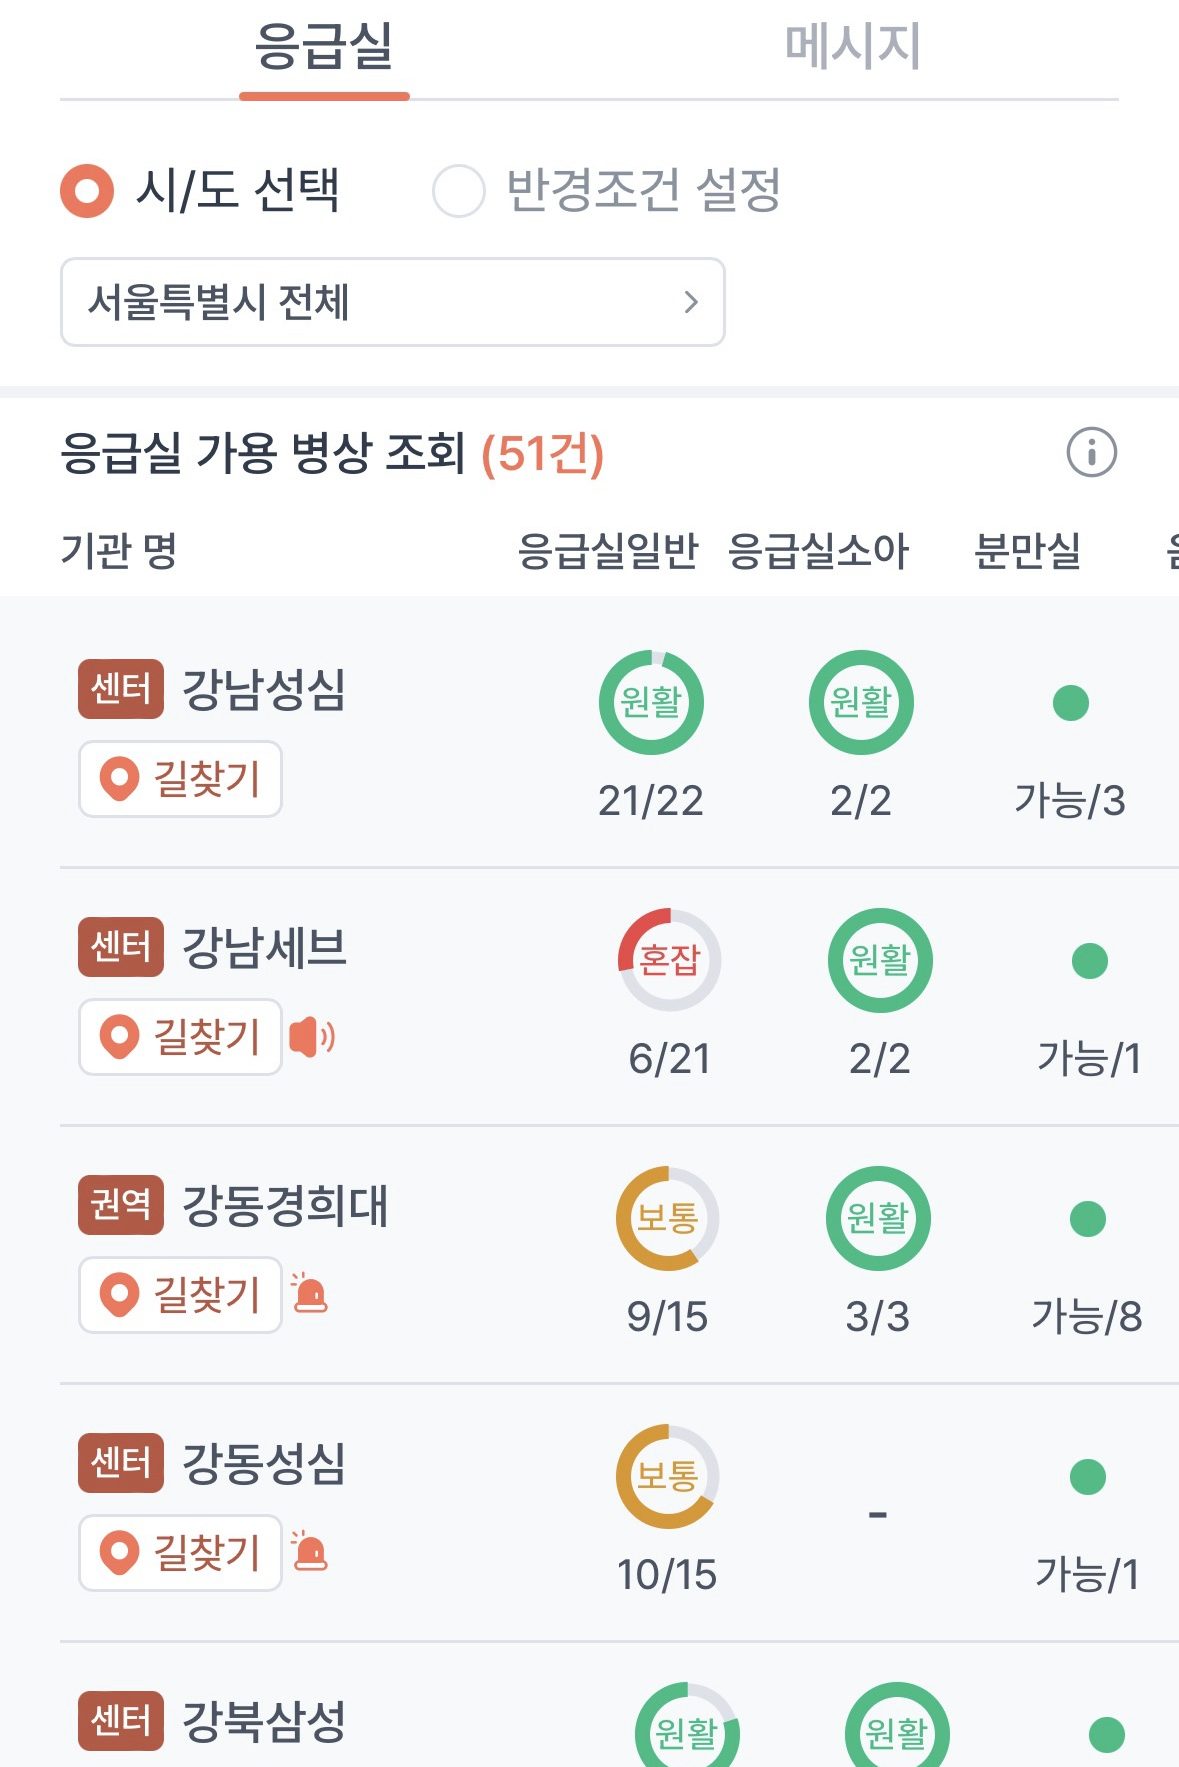Image resolution: width=1179 pixels, height=1767 pixels.
Task: Click 길찾기 button for 강남세브
Action: pos(181,1037)
